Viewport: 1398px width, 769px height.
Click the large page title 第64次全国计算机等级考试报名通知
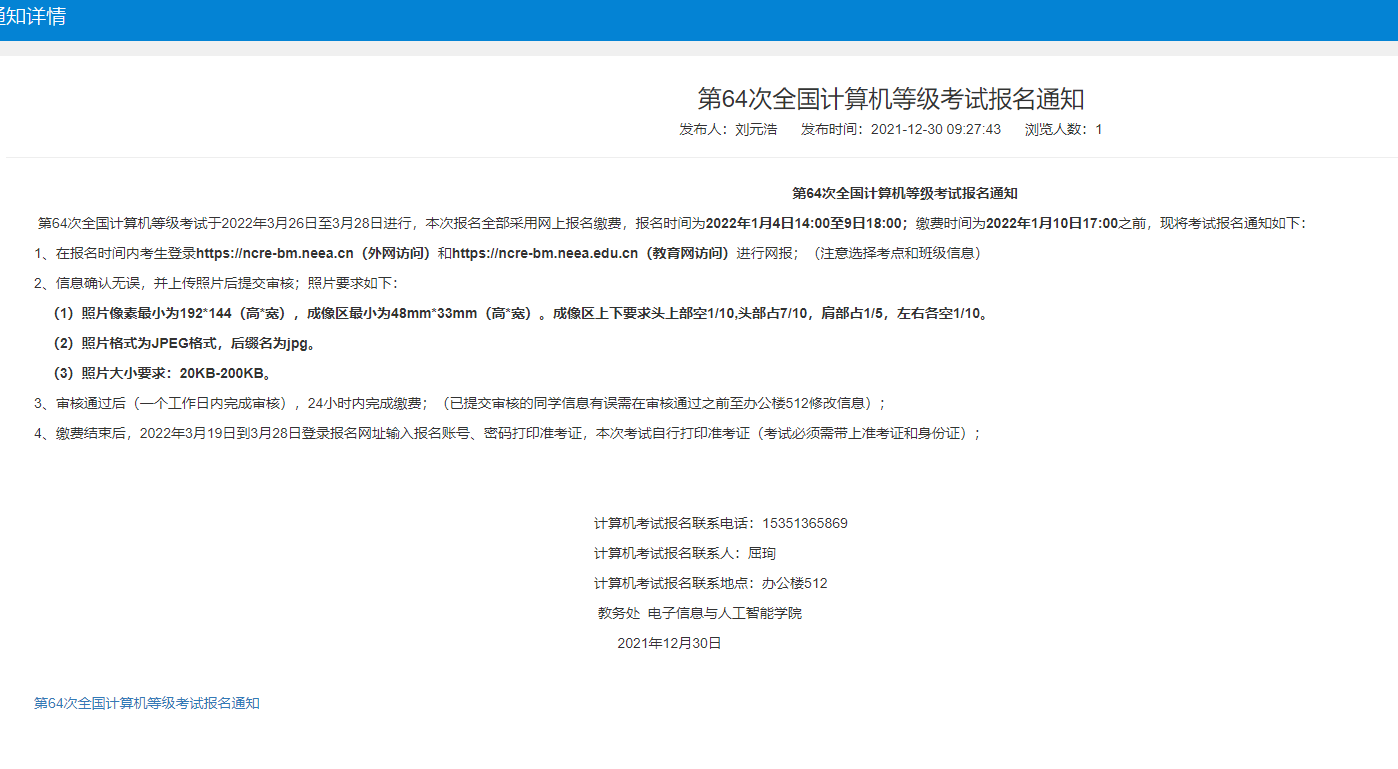click(x=890, y=99)
